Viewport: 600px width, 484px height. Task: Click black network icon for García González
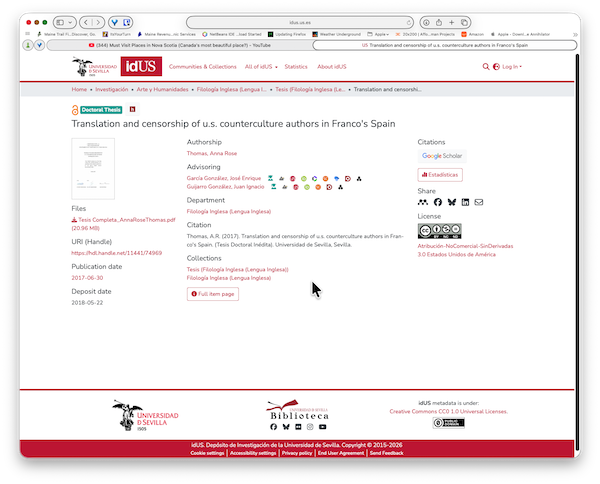pyautogui.click(x=359, y=179)
